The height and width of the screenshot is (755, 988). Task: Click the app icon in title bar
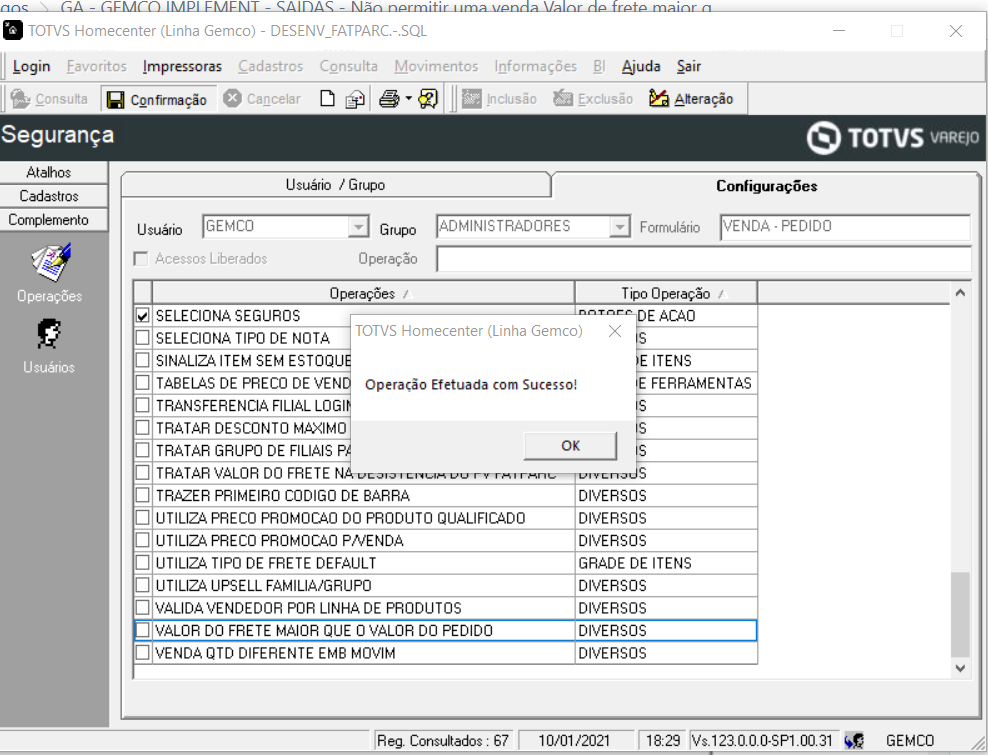[x=13, y=30]
